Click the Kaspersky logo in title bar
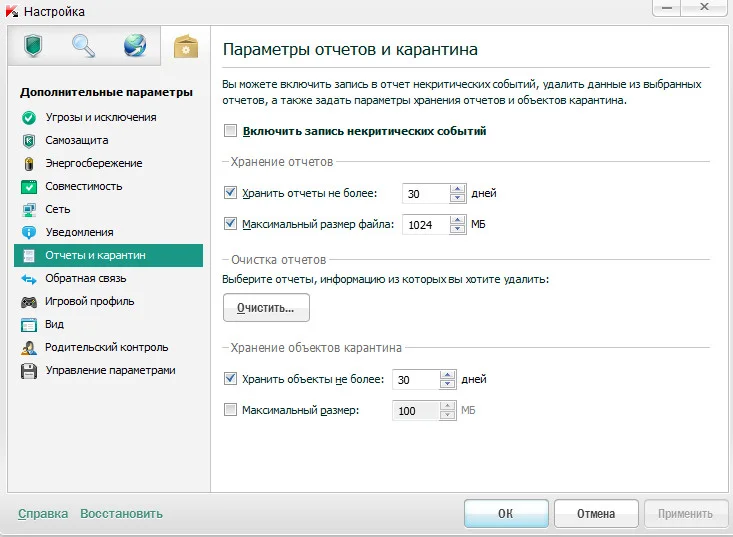The height and width of the screenshot is (537, 733). coord(12,11)
